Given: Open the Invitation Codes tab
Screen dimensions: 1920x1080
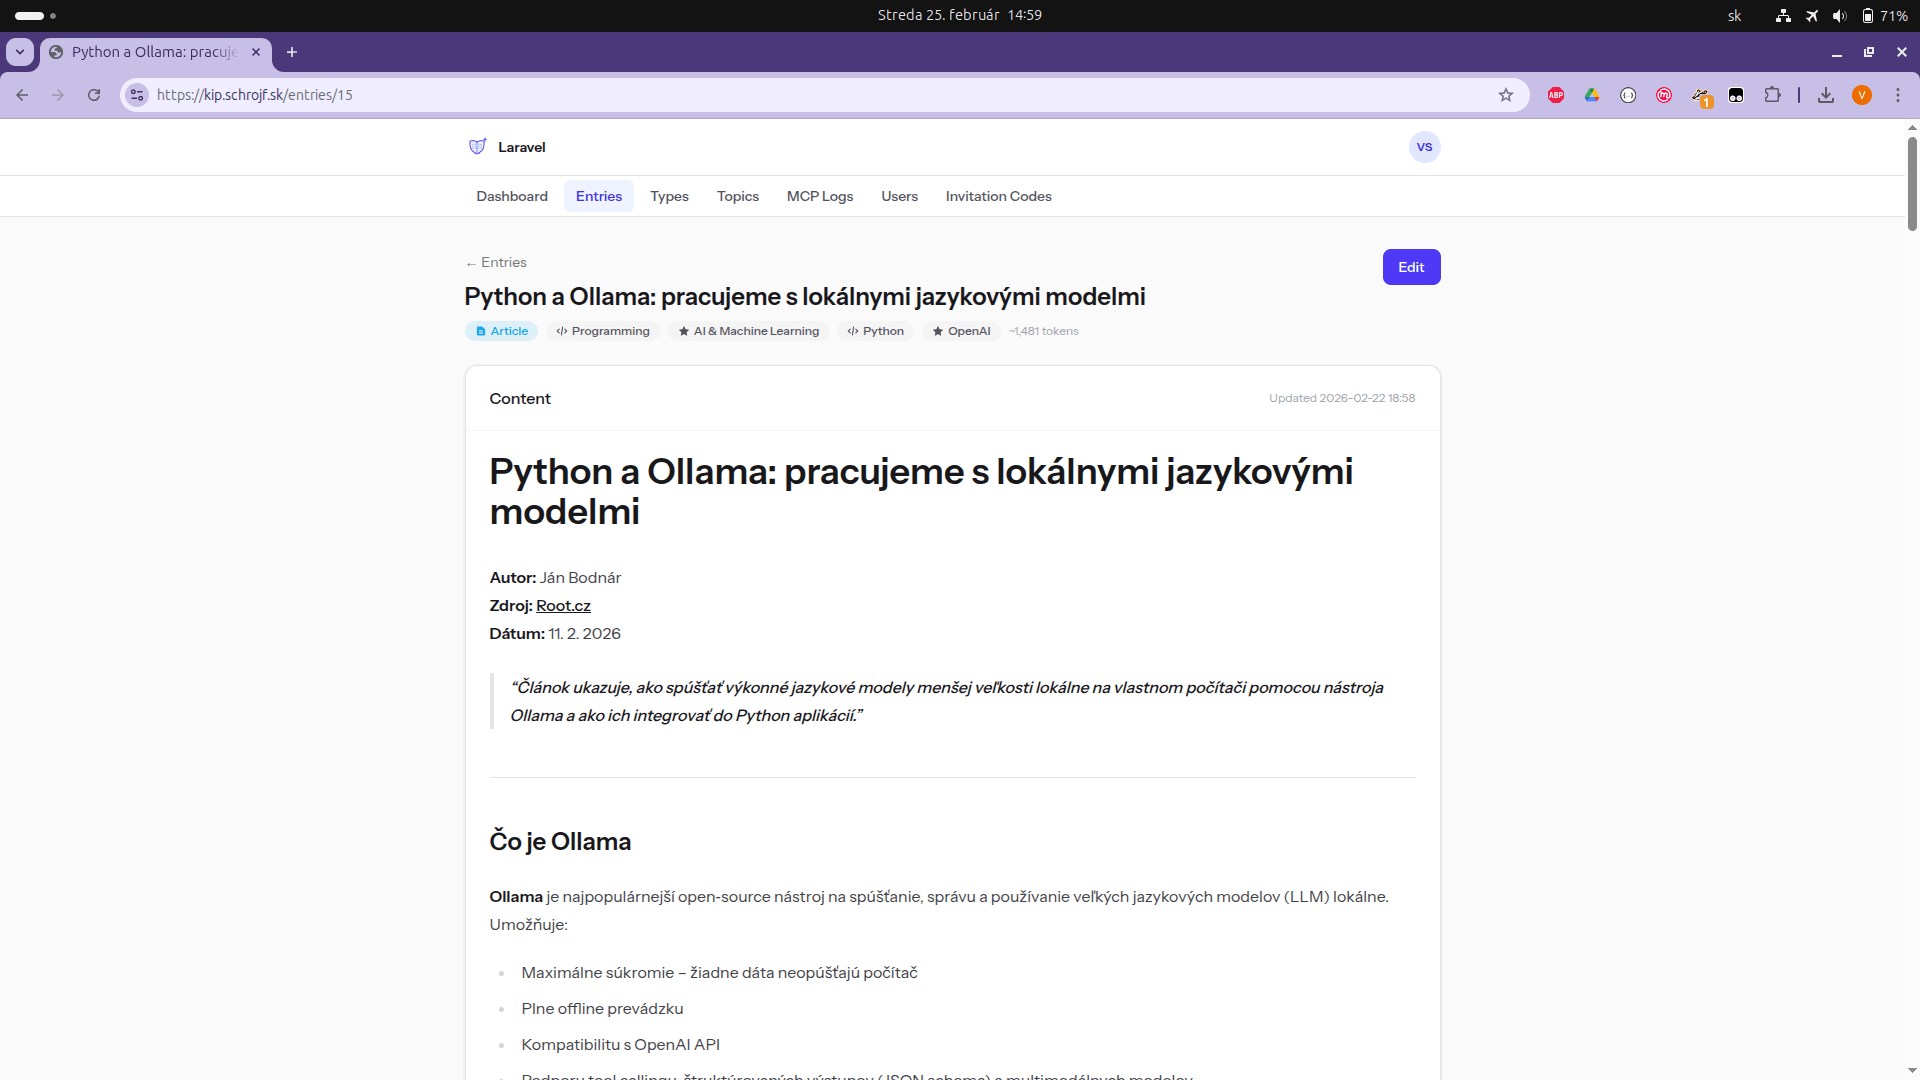Looking at the screenshot, I should (999, 196).
